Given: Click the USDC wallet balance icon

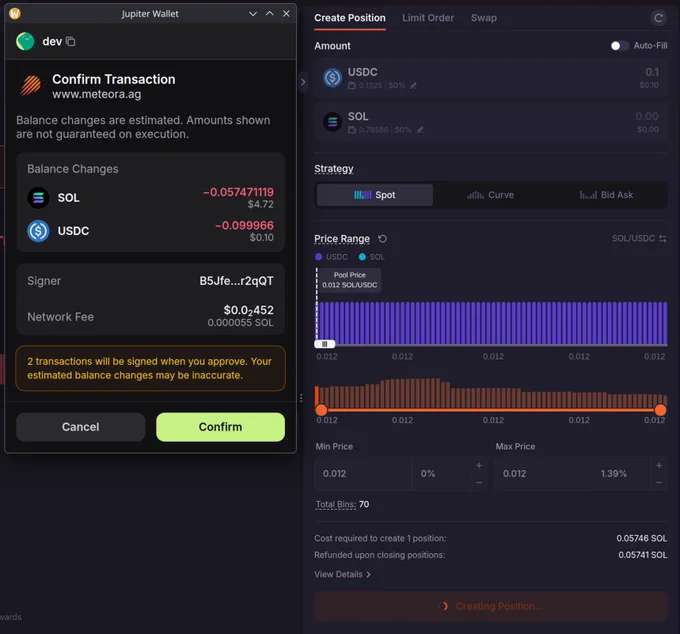Looking at the screenshot, I should click(352, 86).
